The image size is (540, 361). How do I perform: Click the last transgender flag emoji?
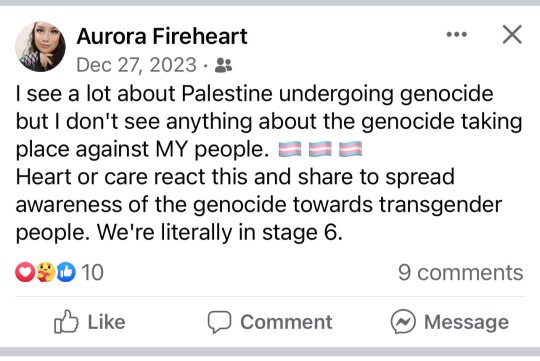pos(350,149)
